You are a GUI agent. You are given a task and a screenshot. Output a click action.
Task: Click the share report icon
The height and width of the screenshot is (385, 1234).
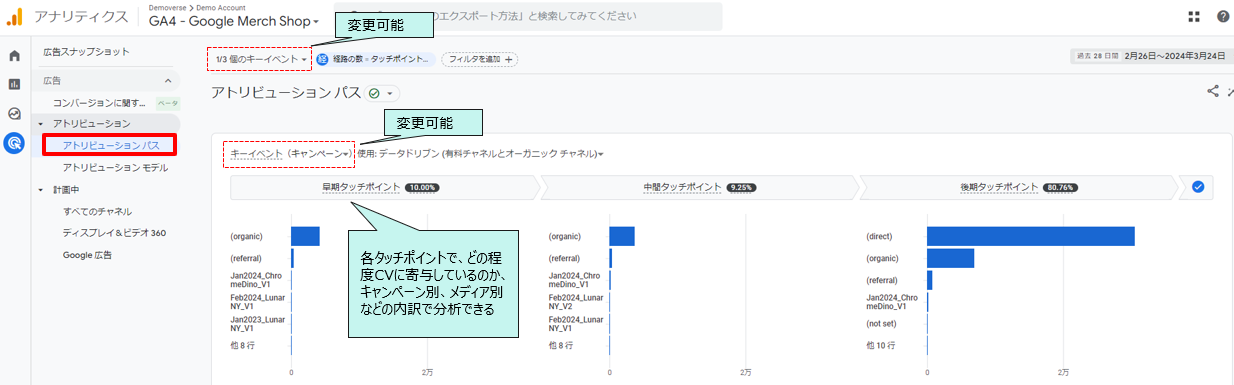coord(1213,91)
